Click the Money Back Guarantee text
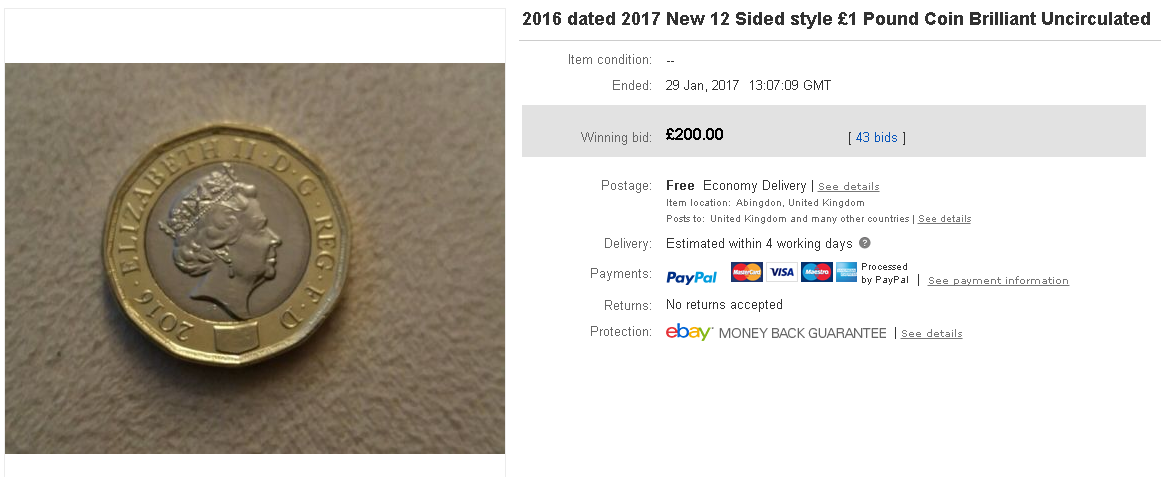The height and width of the screenshot is (477, 1161). pos(803,333)
